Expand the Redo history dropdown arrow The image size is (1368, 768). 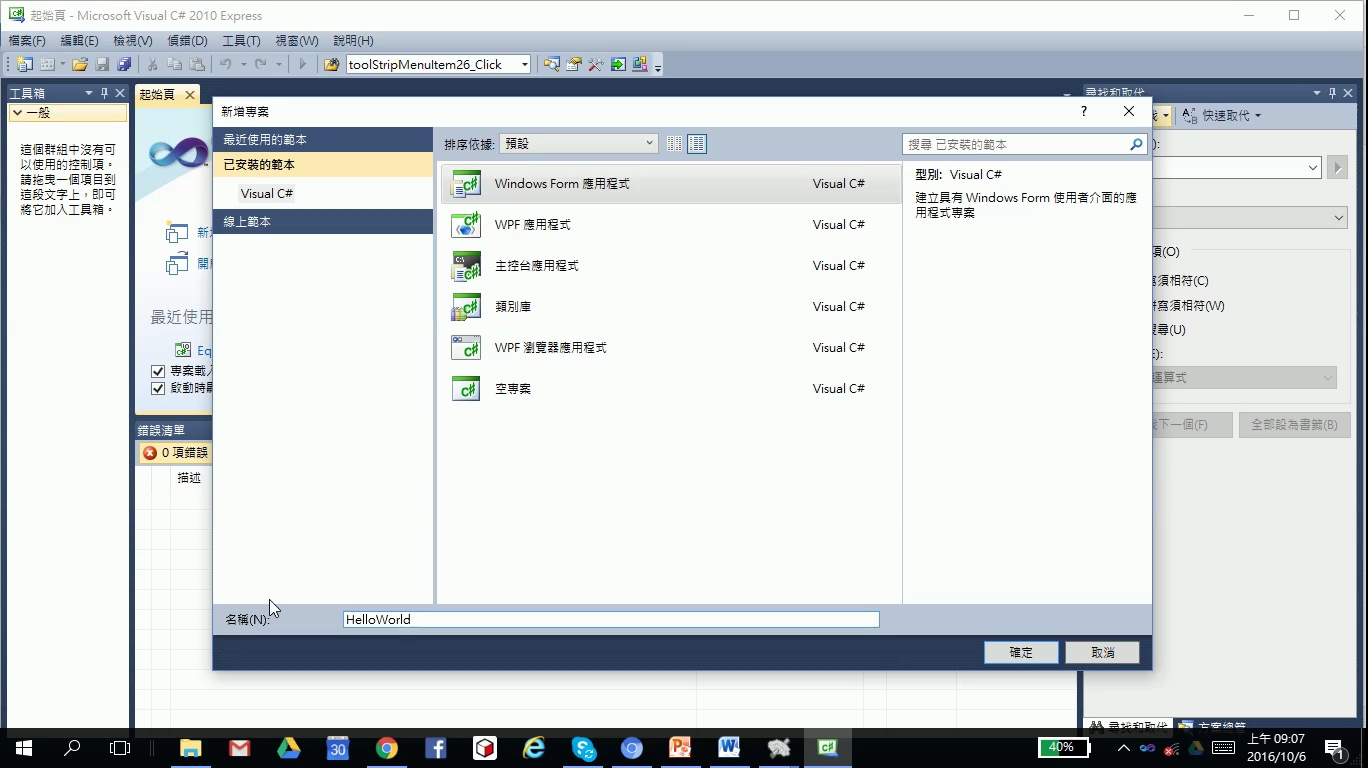click(x=278, y=64)
